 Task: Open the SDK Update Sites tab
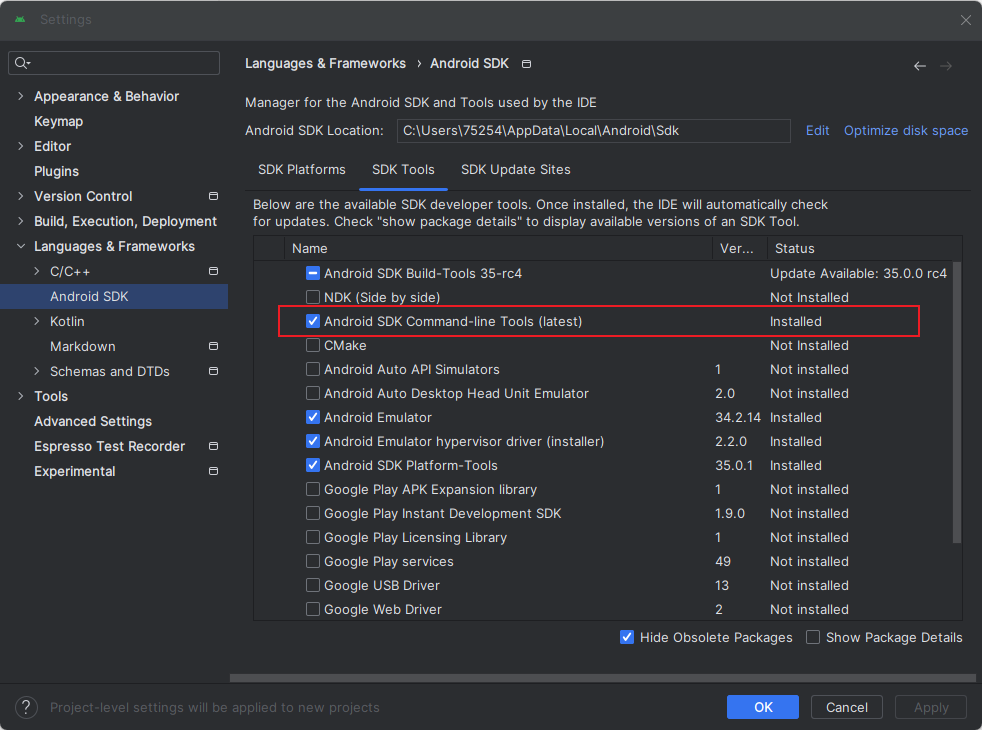(515, 170)
